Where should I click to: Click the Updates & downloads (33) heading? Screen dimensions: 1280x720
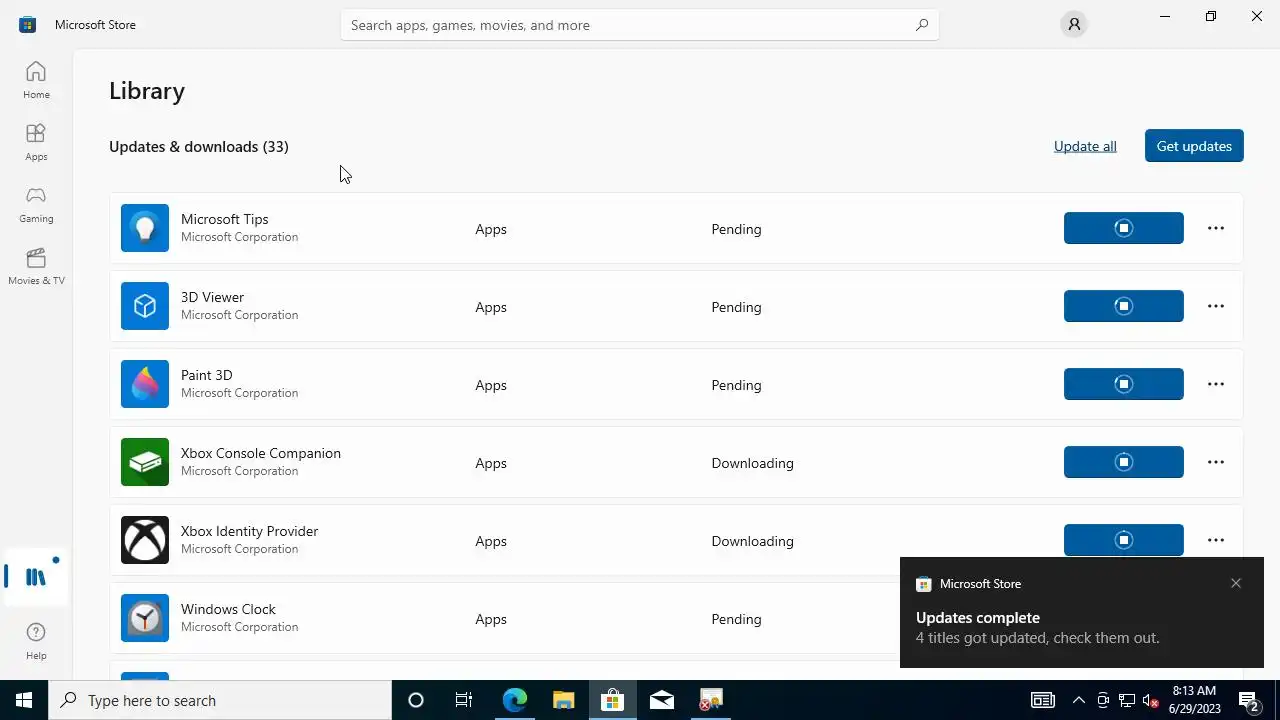click(x=199, y=146)
